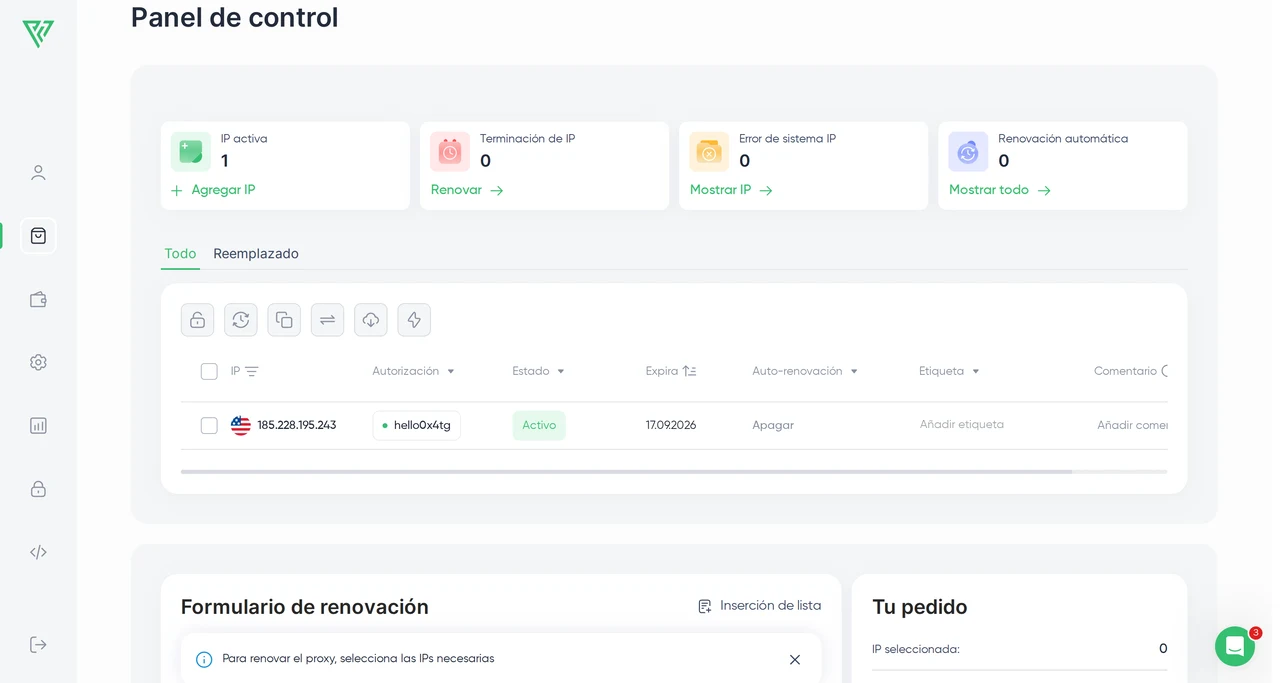Tick the checkbox for IP 185.228.195.243
This screenshot has height=683, width=1280.
(x=209, y=426)
